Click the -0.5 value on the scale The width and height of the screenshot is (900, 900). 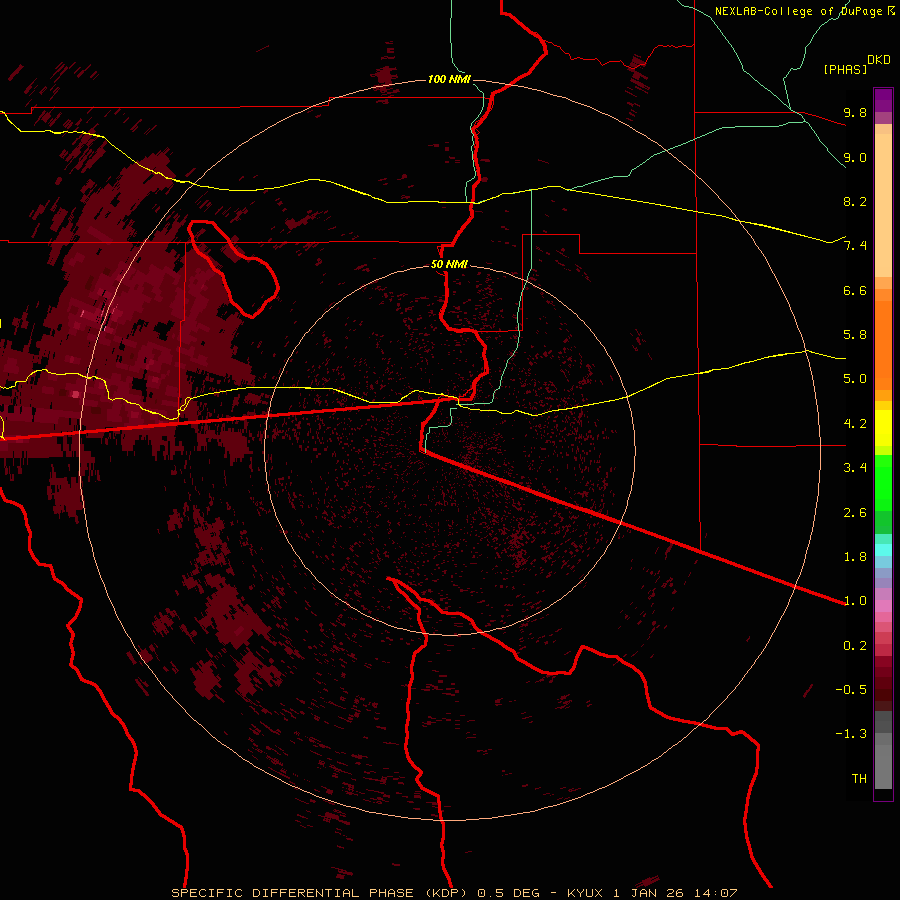coord(851,690)
